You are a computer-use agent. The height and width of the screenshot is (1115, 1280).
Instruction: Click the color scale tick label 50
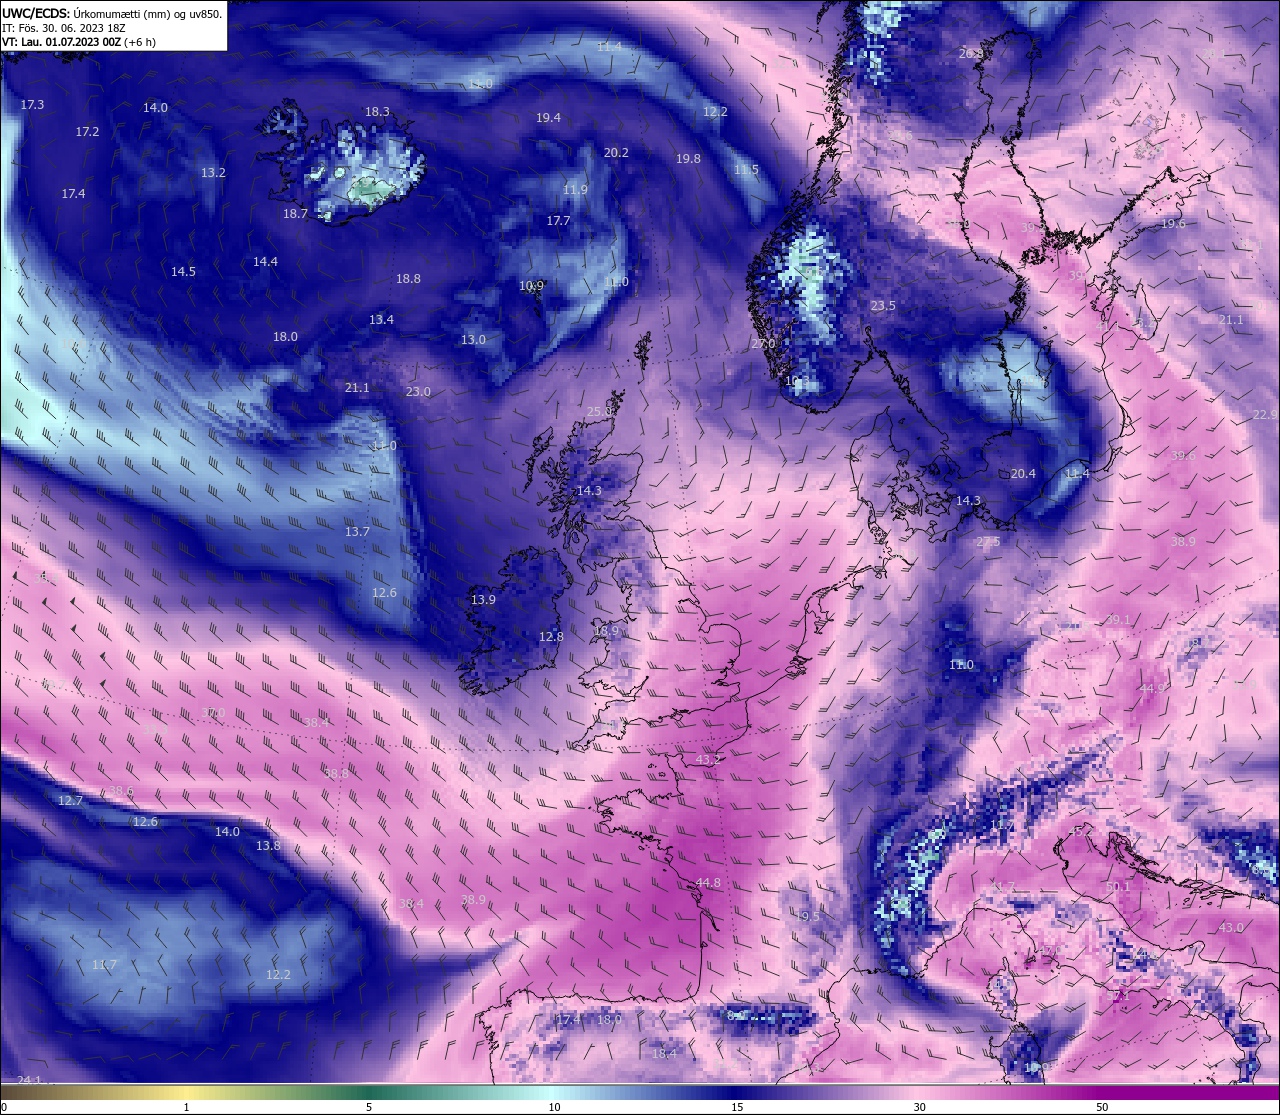(1102, 1107)
